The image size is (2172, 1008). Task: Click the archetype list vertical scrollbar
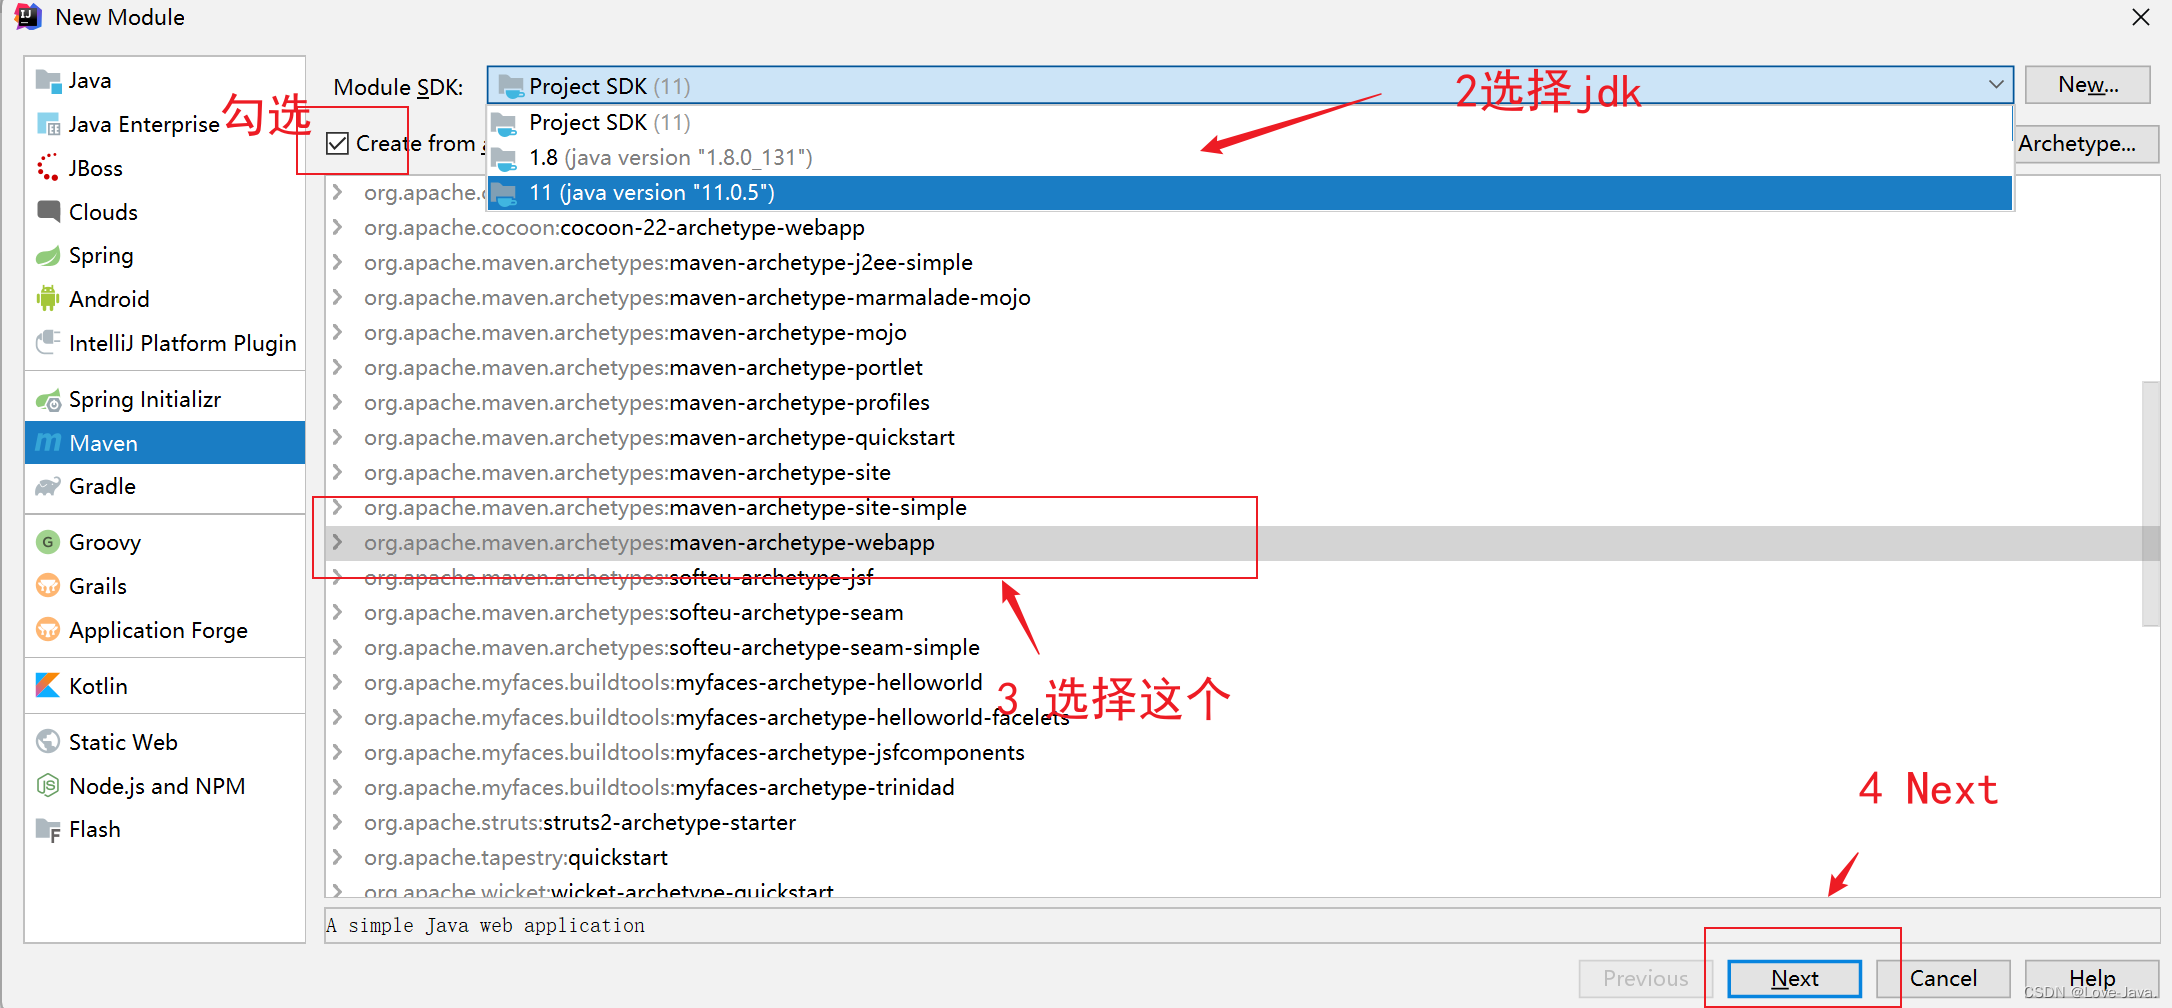2151,503
